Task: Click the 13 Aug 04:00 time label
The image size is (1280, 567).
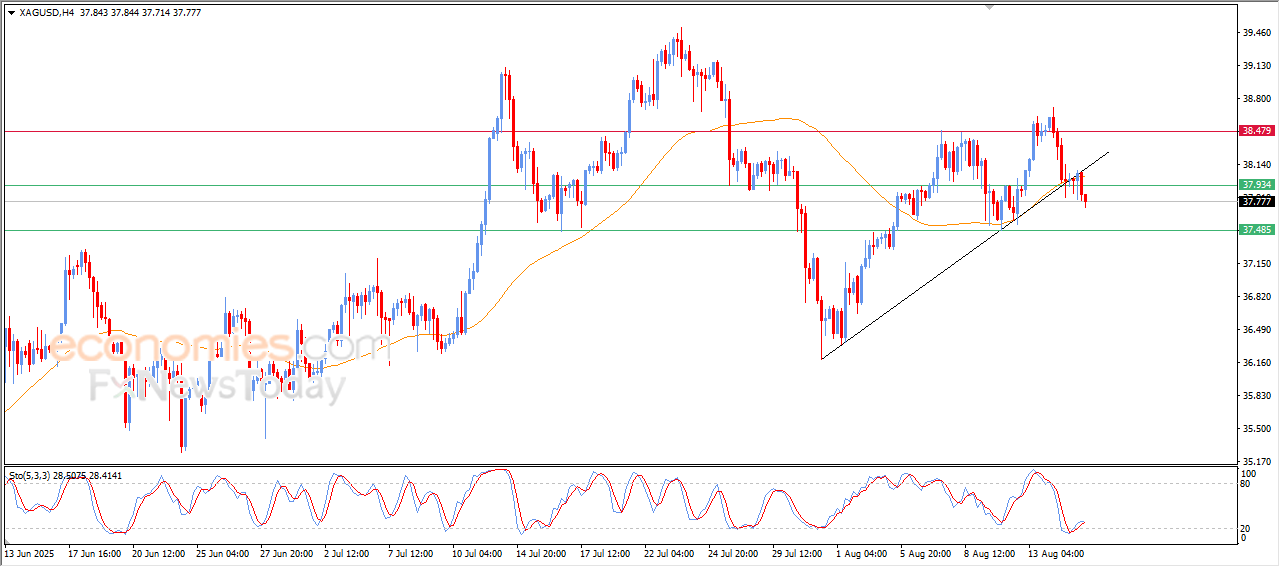Action: (x=1057, y=552)
